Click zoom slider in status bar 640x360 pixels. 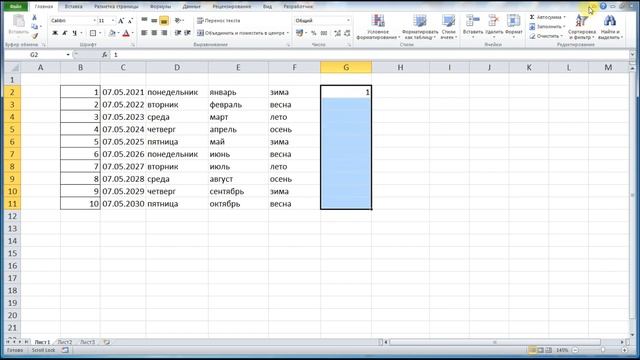coord(603,350)
